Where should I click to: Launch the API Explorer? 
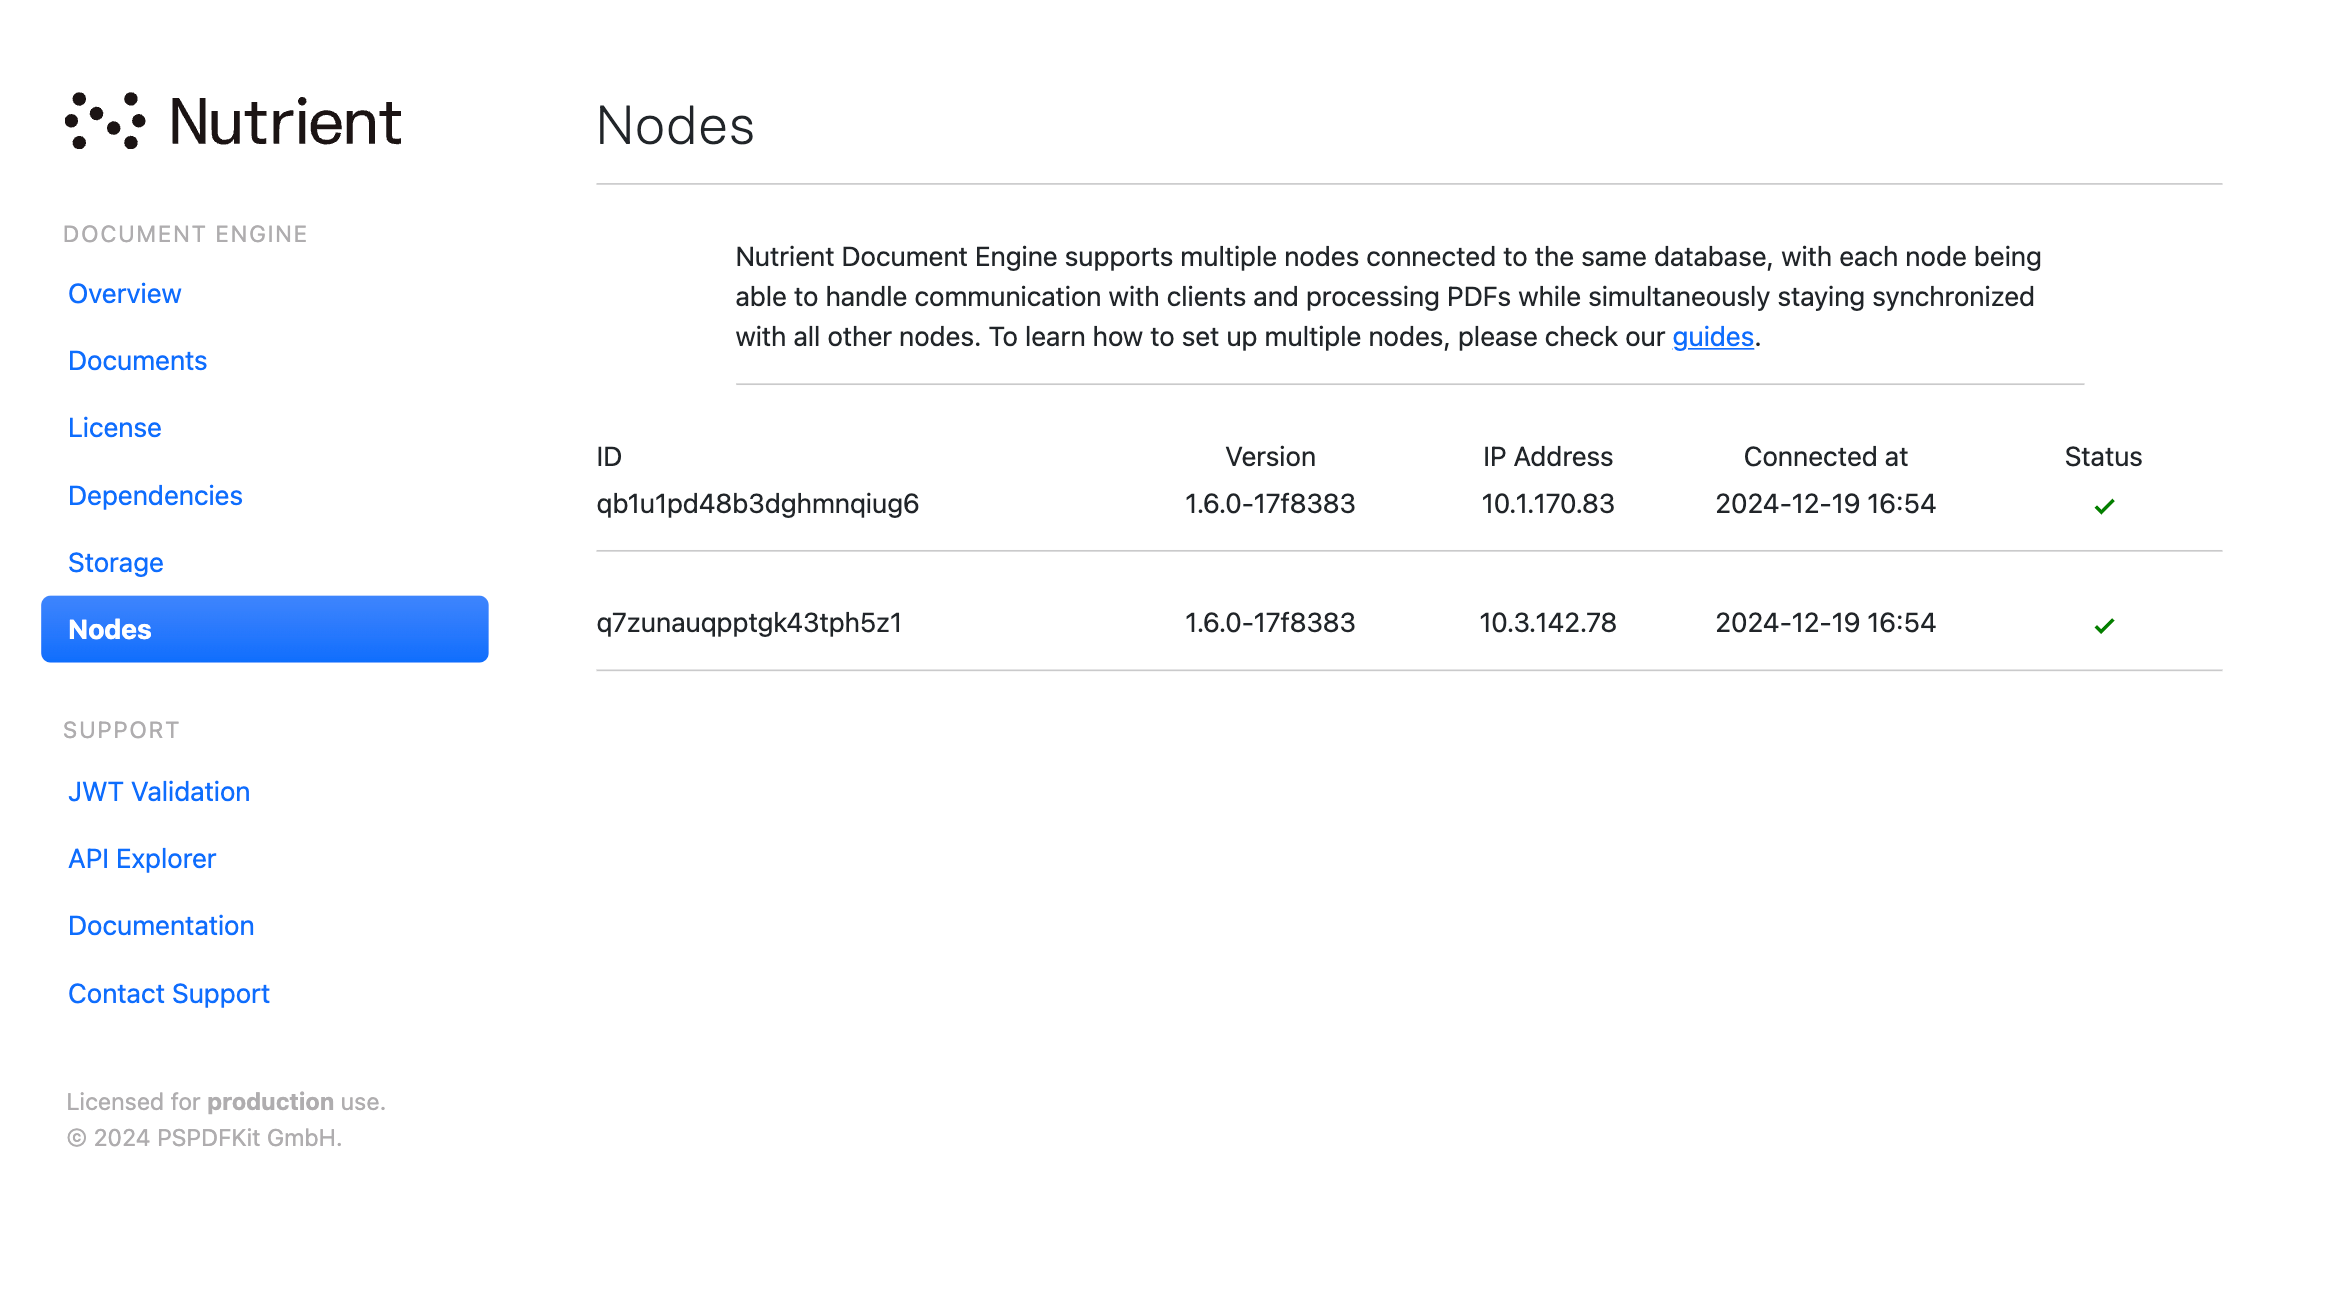click(141, 858)
